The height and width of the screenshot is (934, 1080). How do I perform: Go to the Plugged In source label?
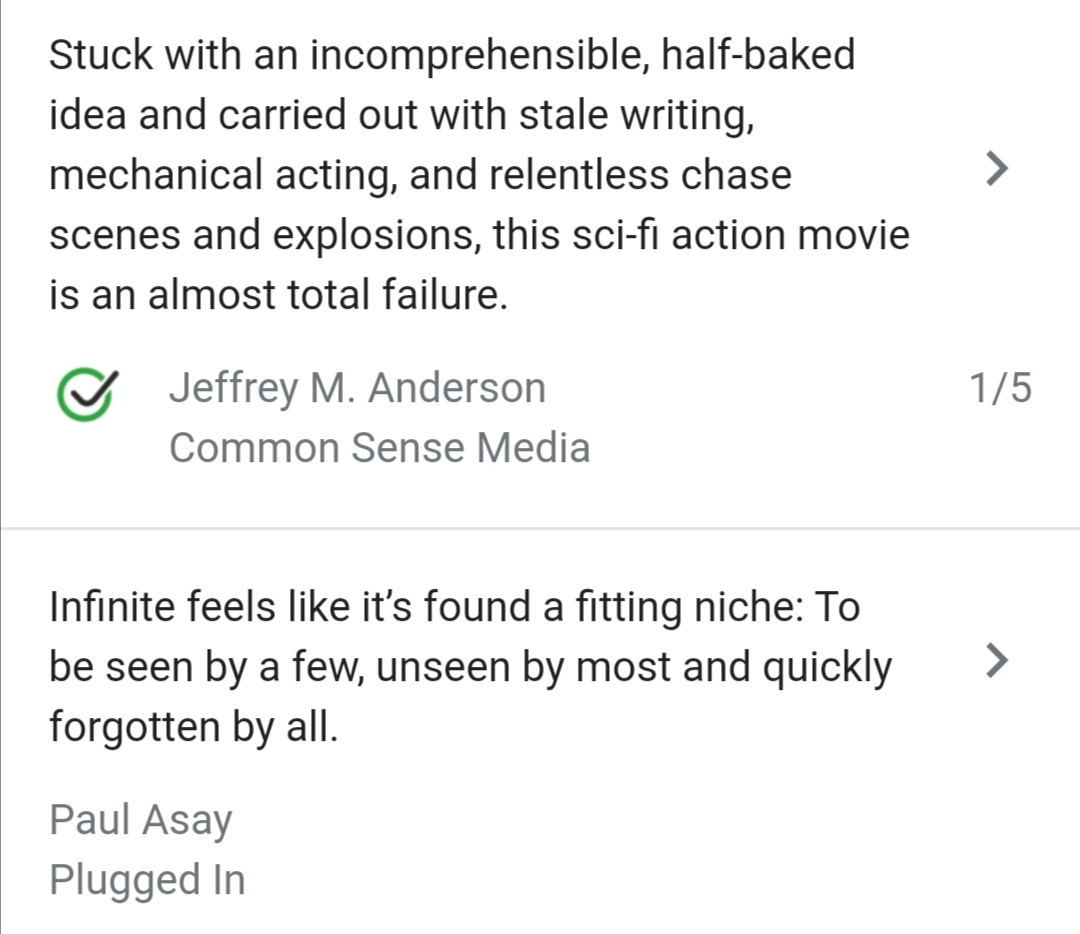147,880
